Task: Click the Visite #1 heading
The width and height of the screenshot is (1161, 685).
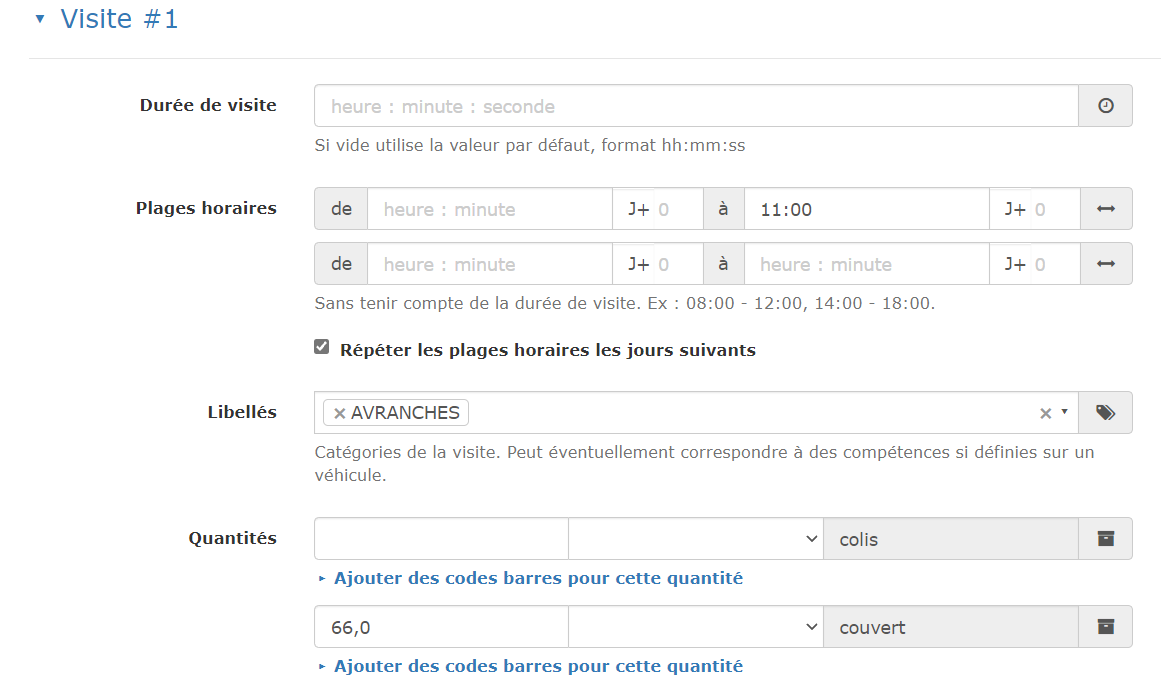Action: coord(119,19)
